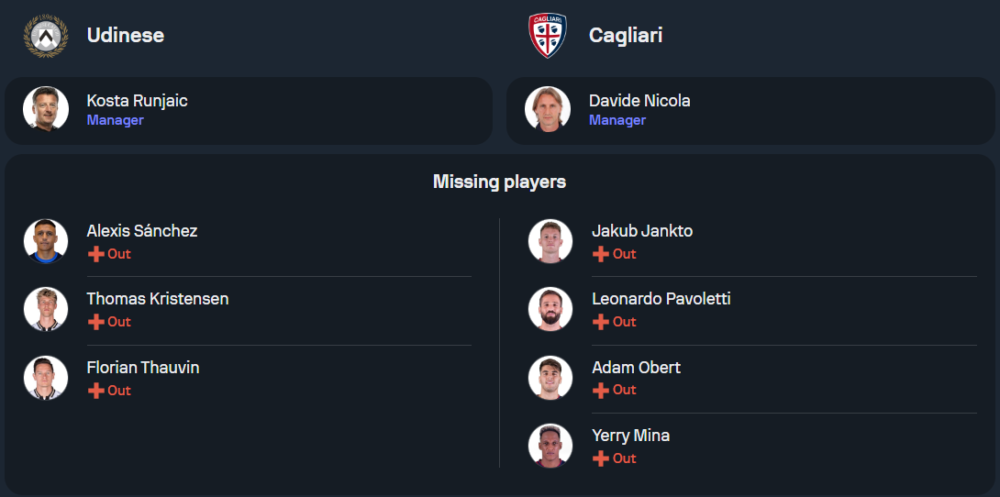
Task: Click the injury cross icon under Yerry Mina
Action: pyautogui.click(x=601, y=459)
